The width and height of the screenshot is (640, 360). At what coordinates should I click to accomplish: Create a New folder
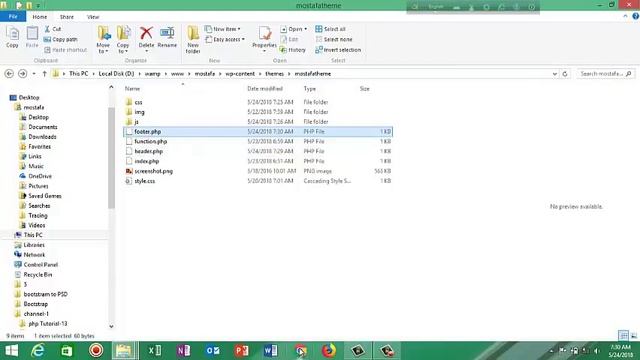[193, 40]
